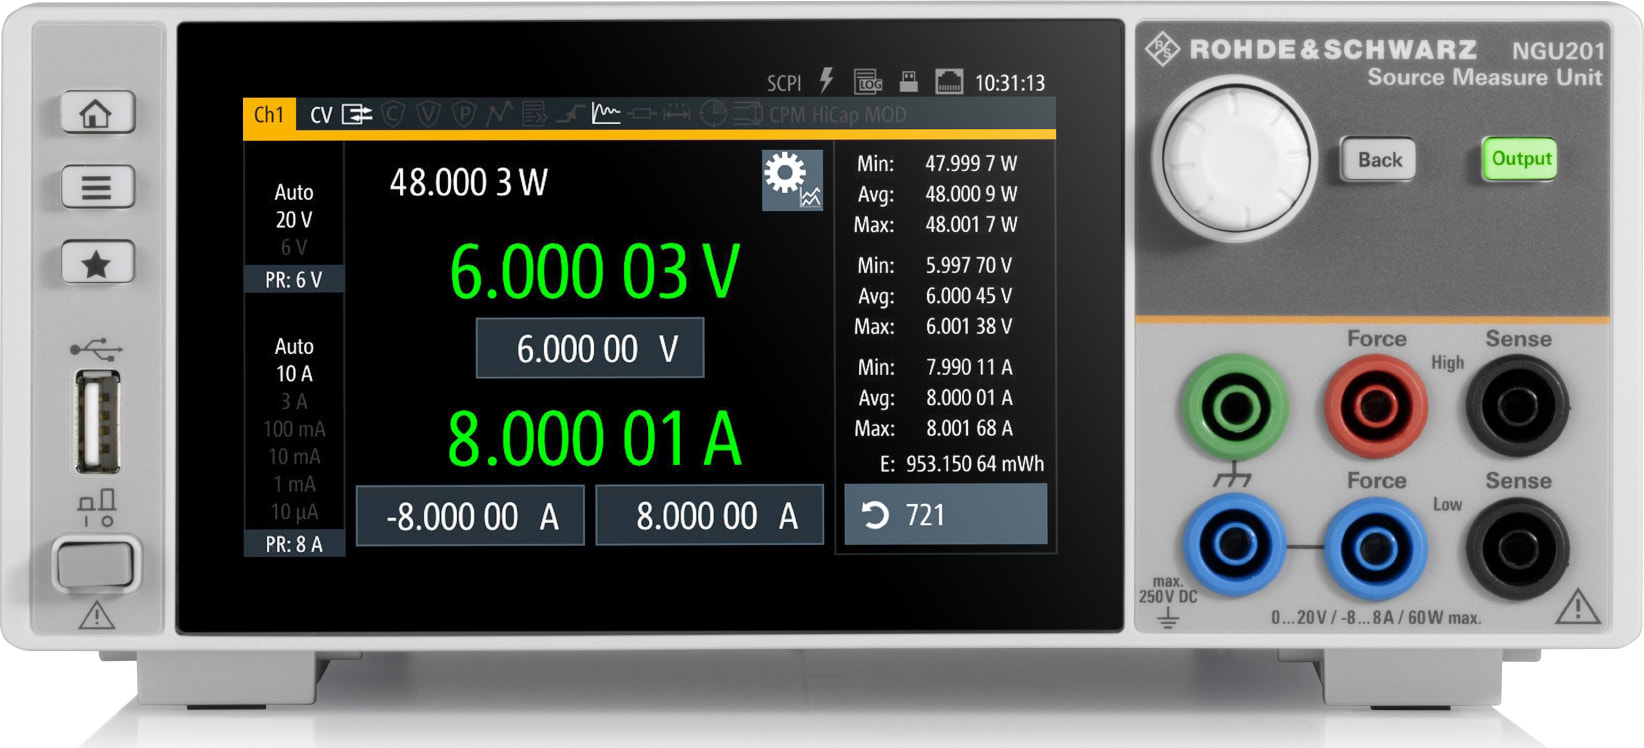Edit the 6.000 00 V voltage setpoint
Viewport: 1644px width, 748px height.
coord(590,348)
